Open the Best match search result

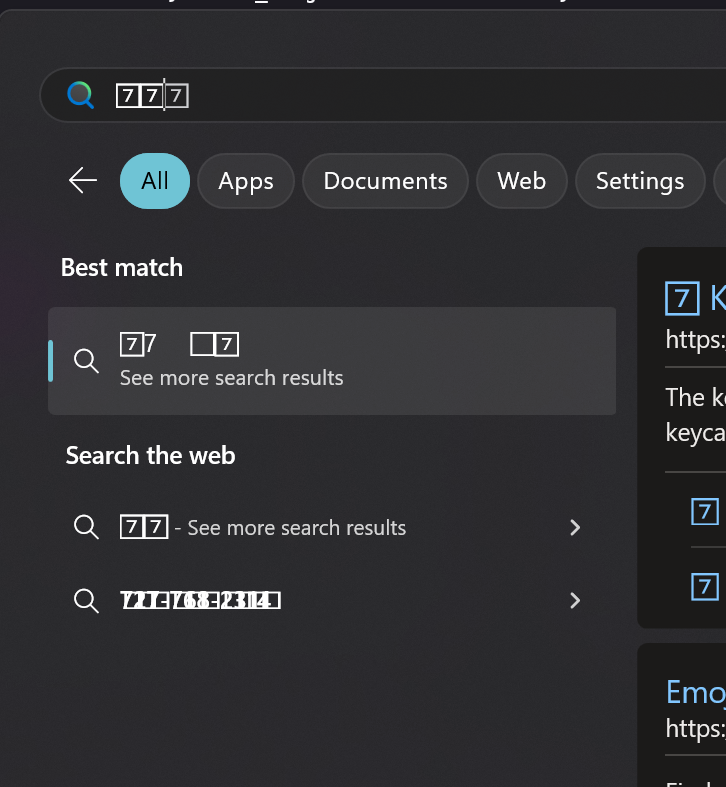point(331,361)
